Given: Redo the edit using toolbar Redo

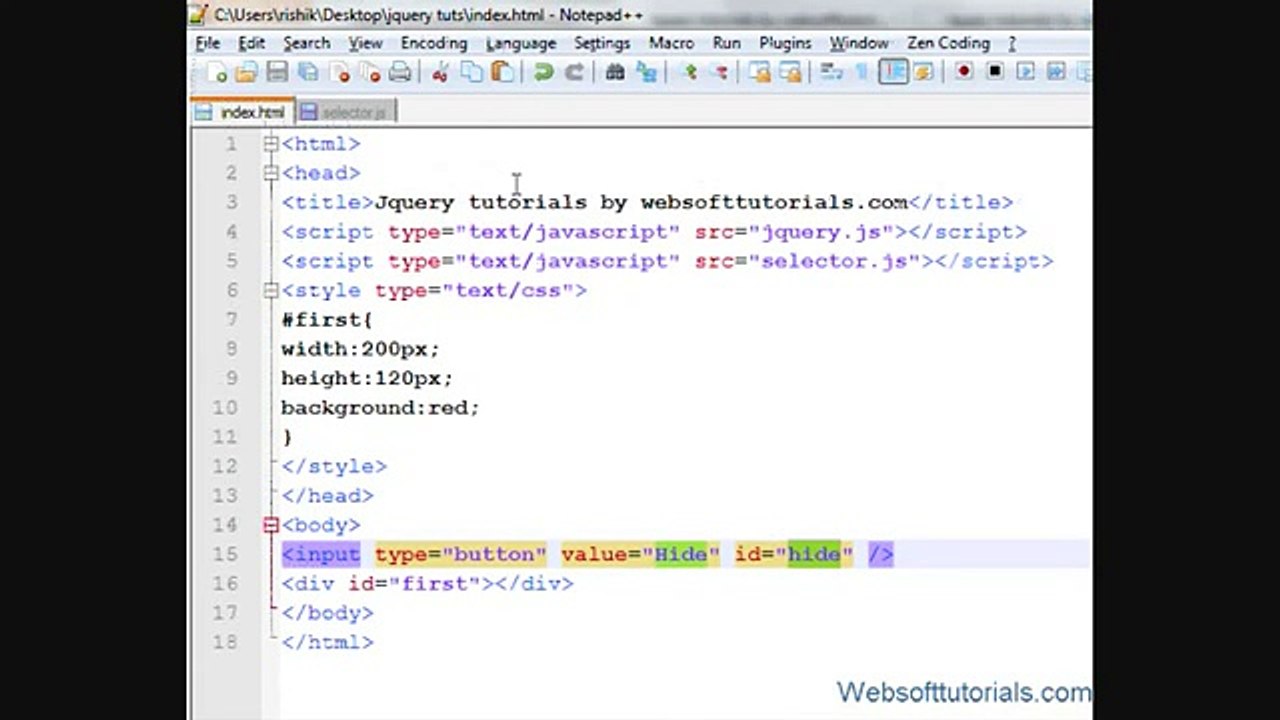Looking at the screenshot, I should [x=574, y=72].
